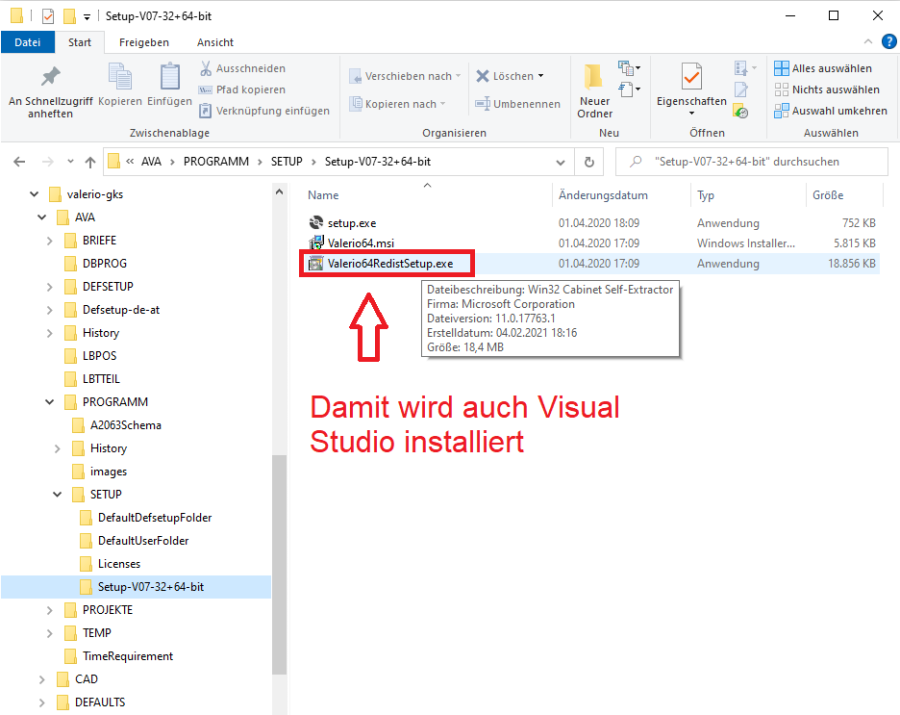Image resolution: width=900 pixels, height=715 pixels.
Task: Click the Ausschneiden scissors icon
Action: pos(205,69)
